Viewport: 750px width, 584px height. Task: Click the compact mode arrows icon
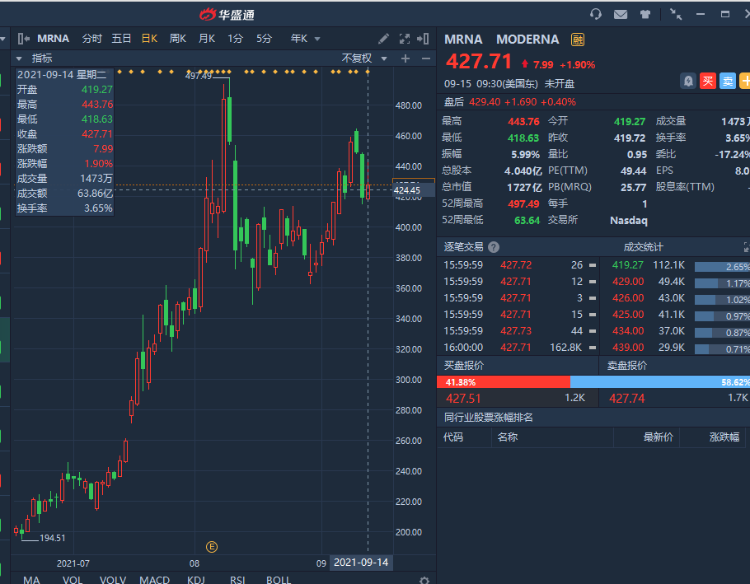pos(676,14)
